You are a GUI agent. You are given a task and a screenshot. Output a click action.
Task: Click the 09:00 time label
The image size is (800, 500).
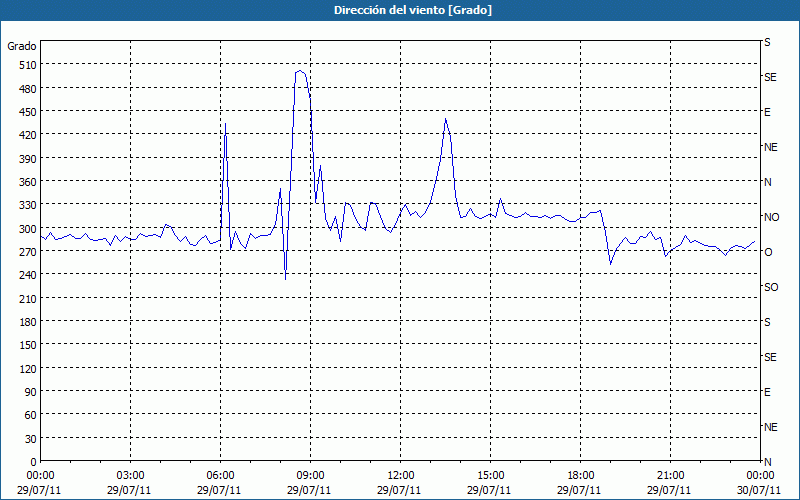click(310, 476)
